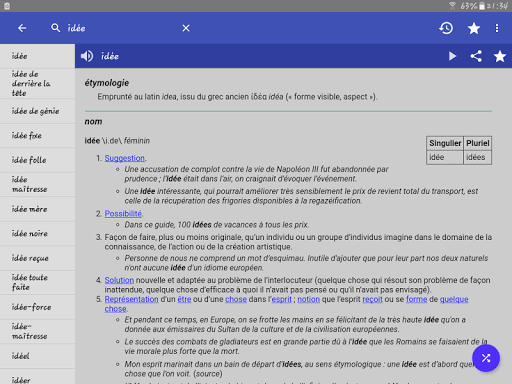Follow the Possibilité link

[x=123, y=214]
